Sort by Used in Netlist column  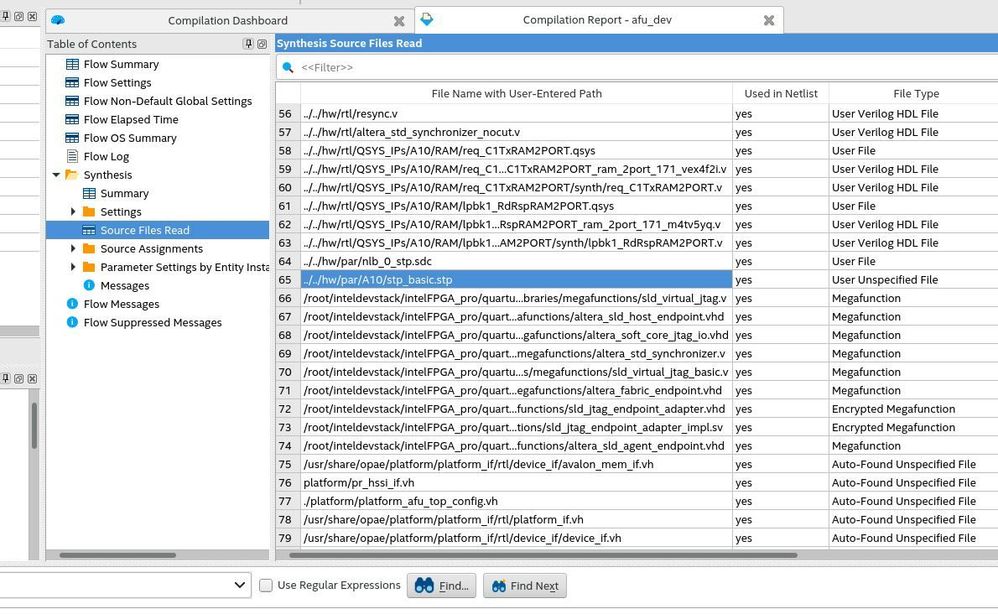pyautogui.click(x=781, y=94)
